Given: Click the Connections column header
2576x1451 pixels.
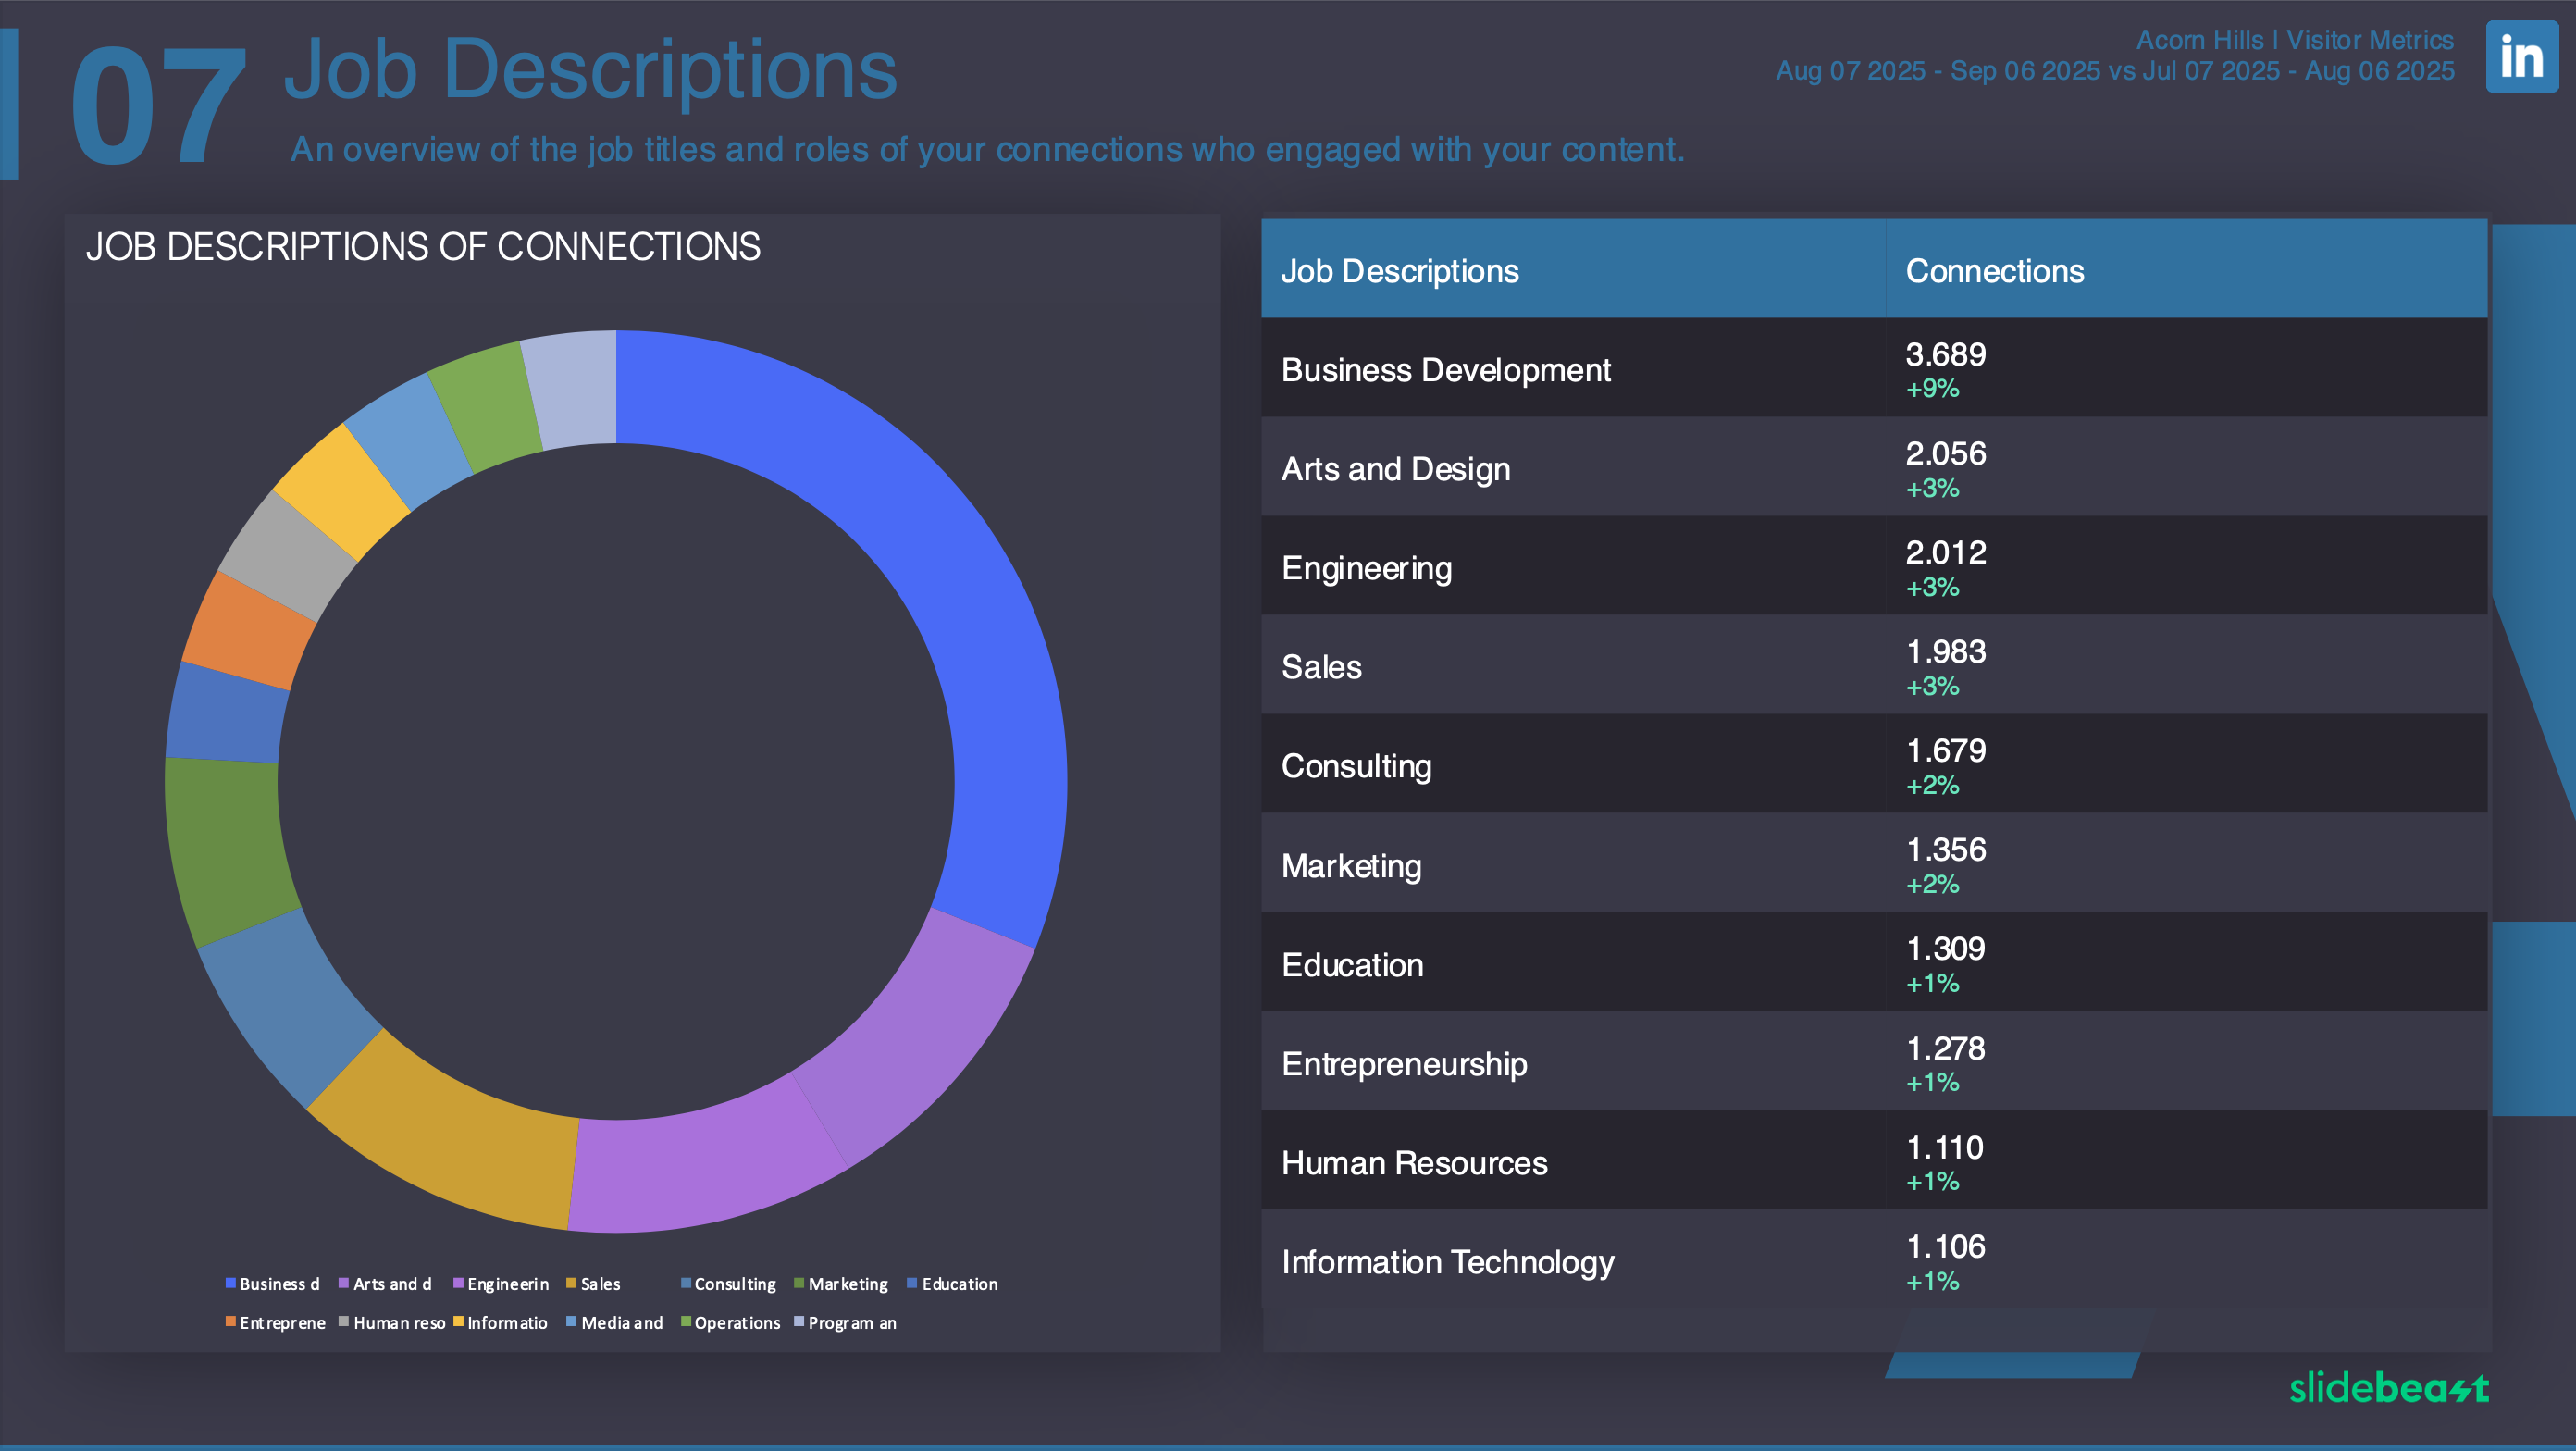Looking at the screenshot, I should (1994, 271).
